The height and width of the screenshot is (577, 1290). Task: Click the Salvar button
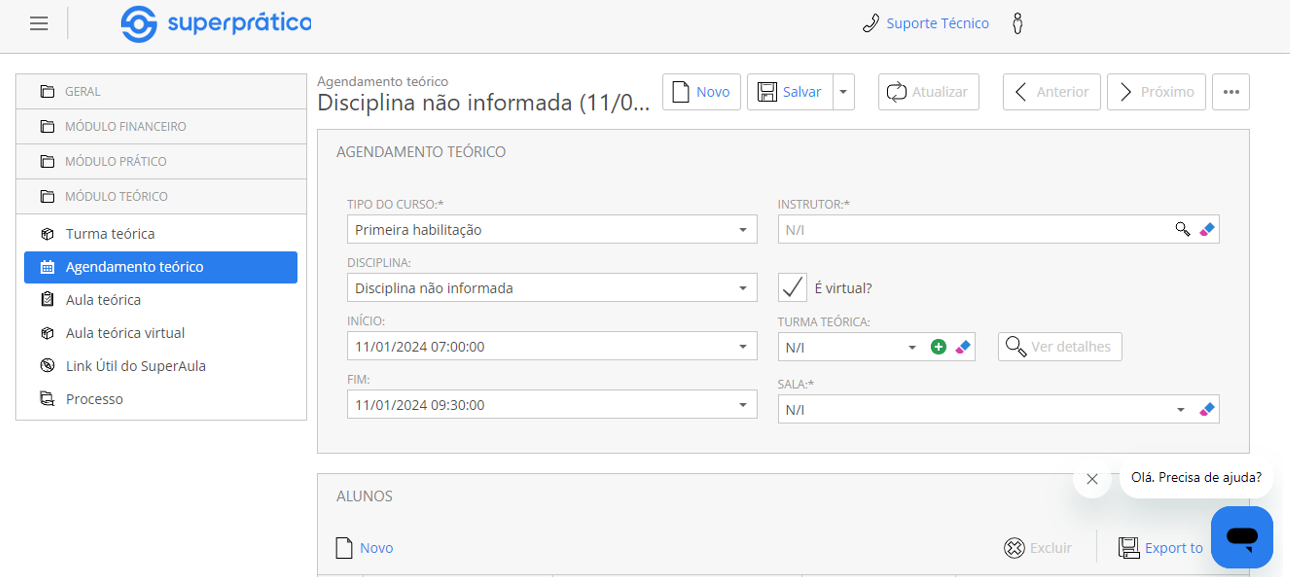[x=789, y=92]
